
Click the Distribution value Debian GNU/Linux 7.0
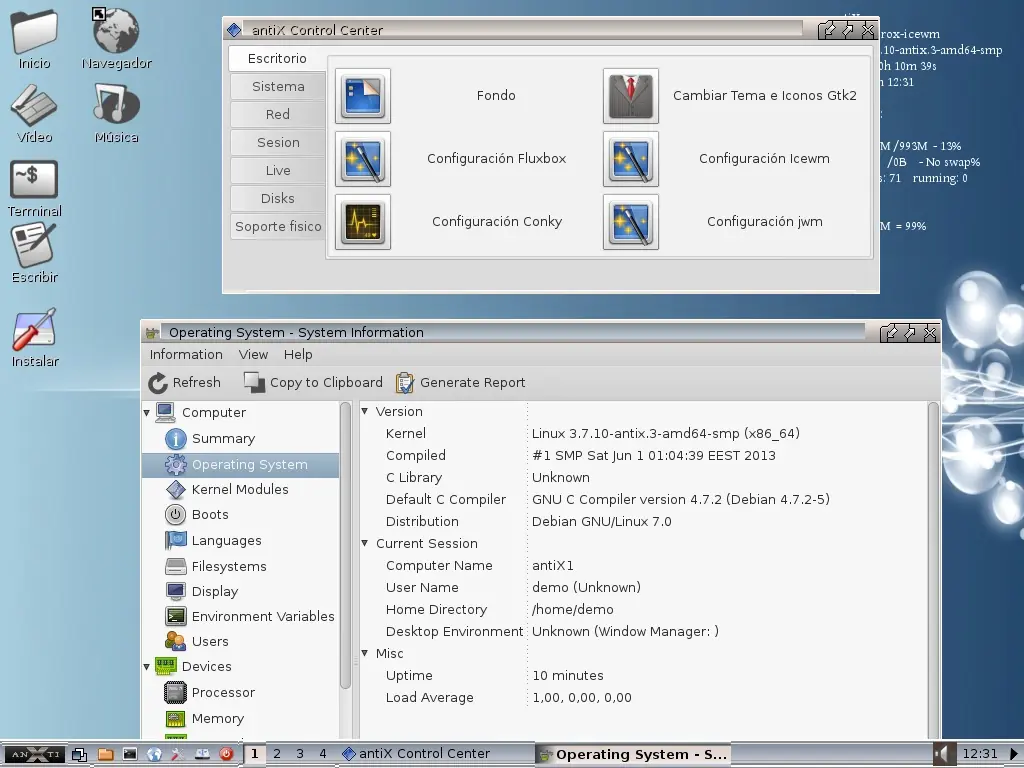(601, 522)
